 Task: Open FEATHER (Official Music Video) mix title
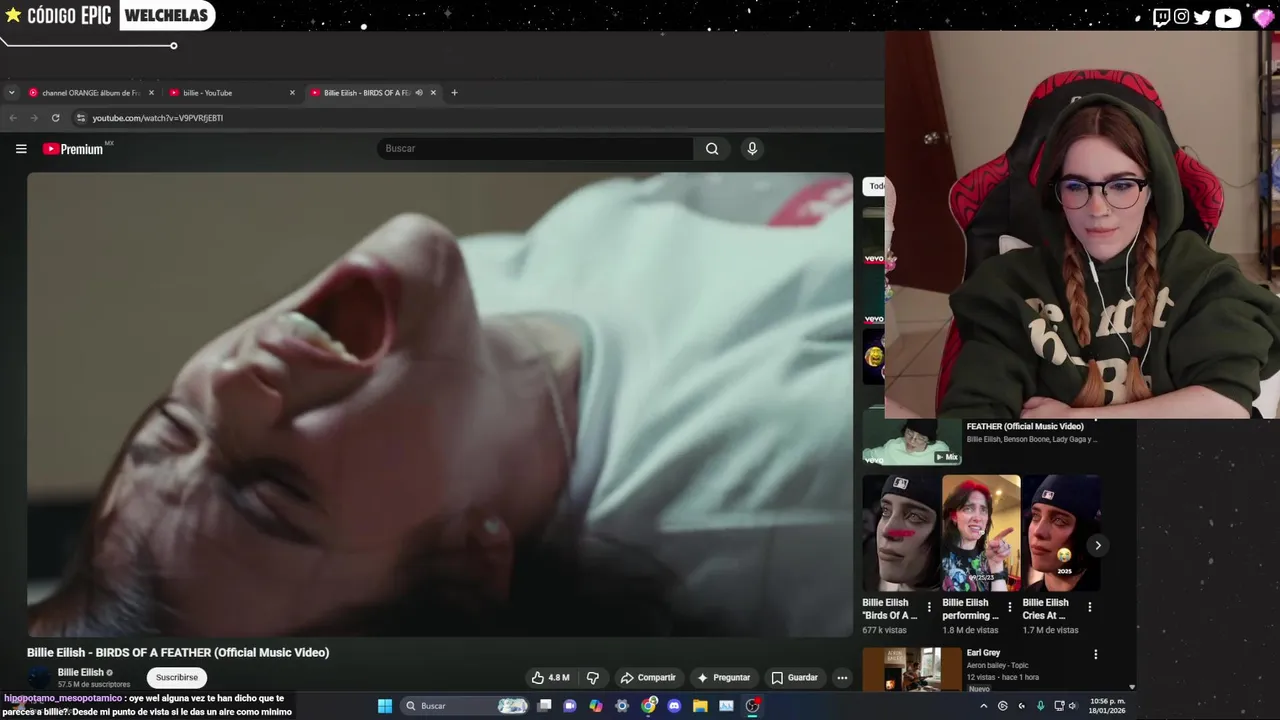tap(1025, 427)
